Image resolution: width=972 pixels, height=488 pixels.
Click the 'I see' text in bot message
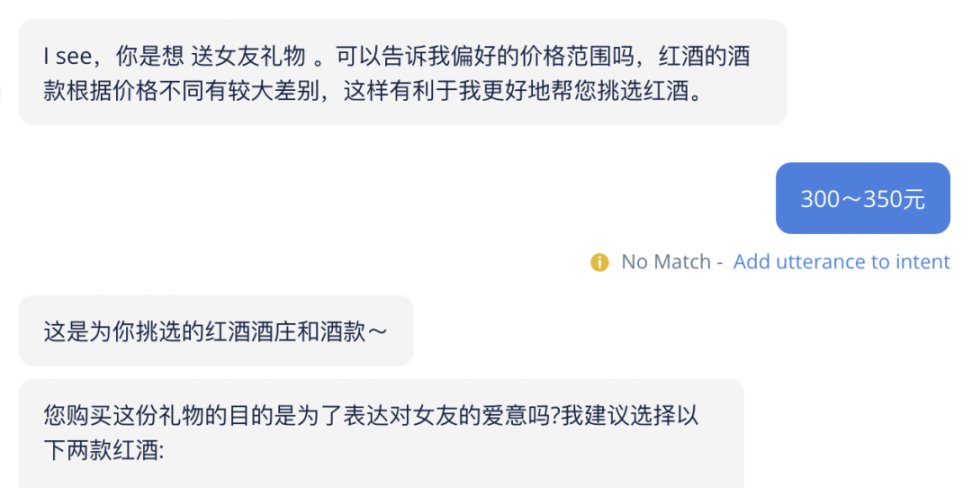coord(68,57)
